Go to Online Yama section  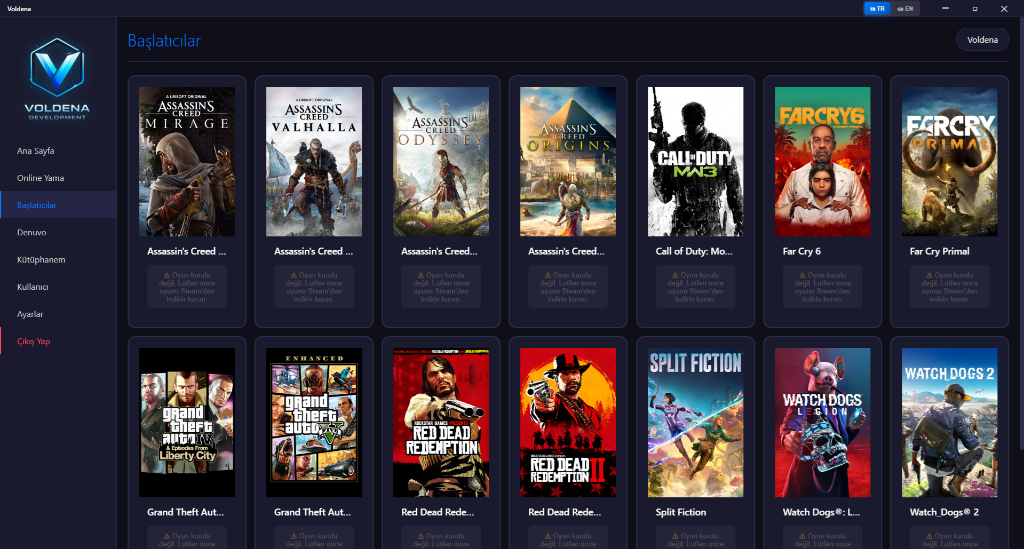(x=41, y=178)
